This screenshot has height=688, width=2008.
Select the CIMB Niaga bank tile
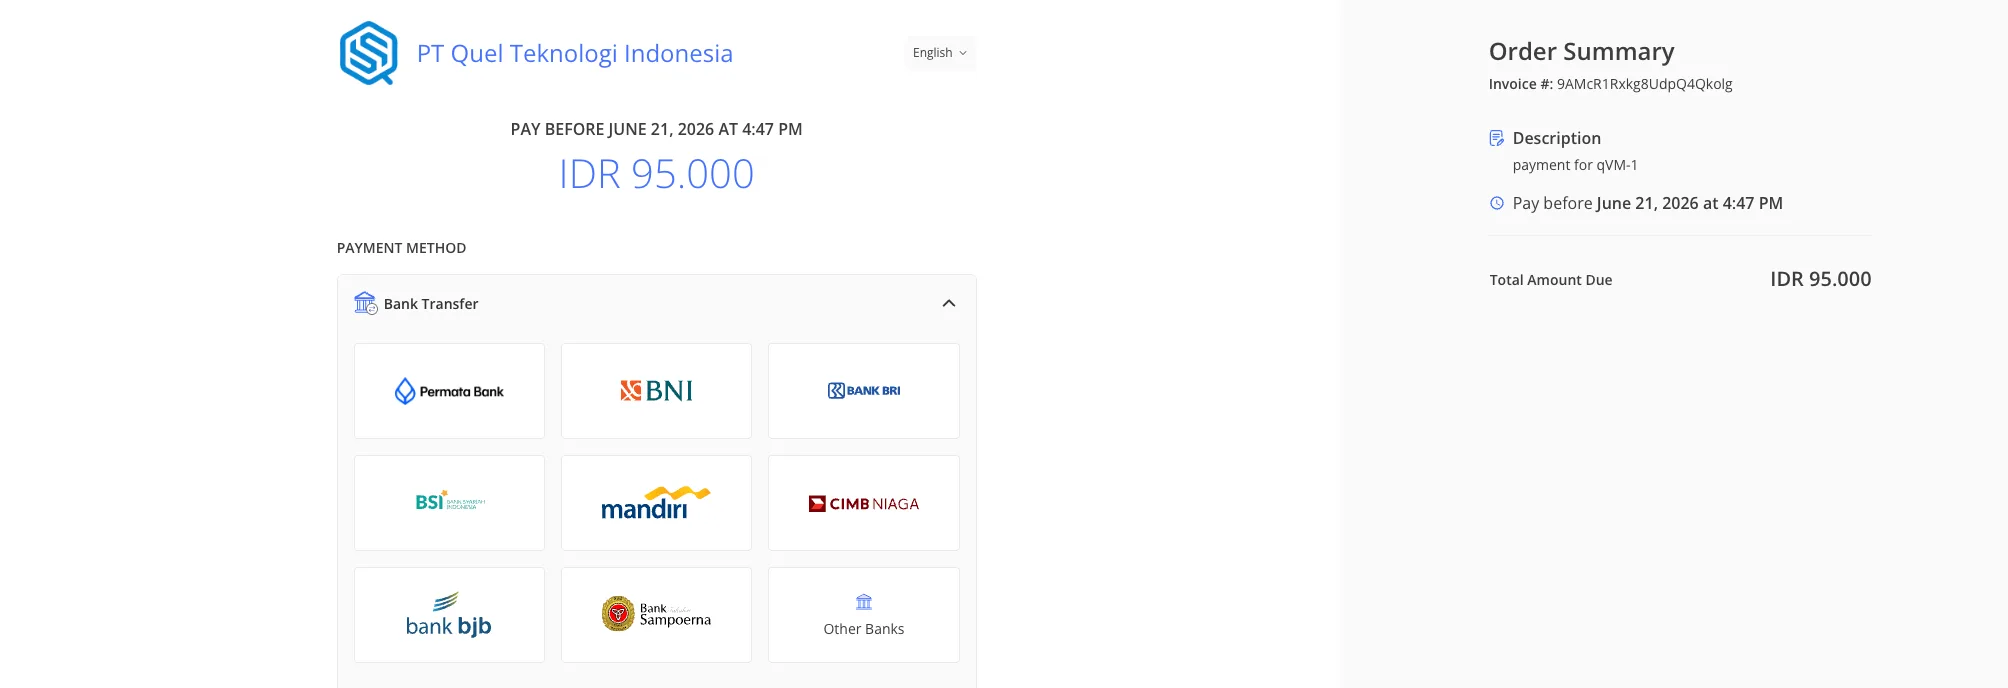click(x=864, y=503)
